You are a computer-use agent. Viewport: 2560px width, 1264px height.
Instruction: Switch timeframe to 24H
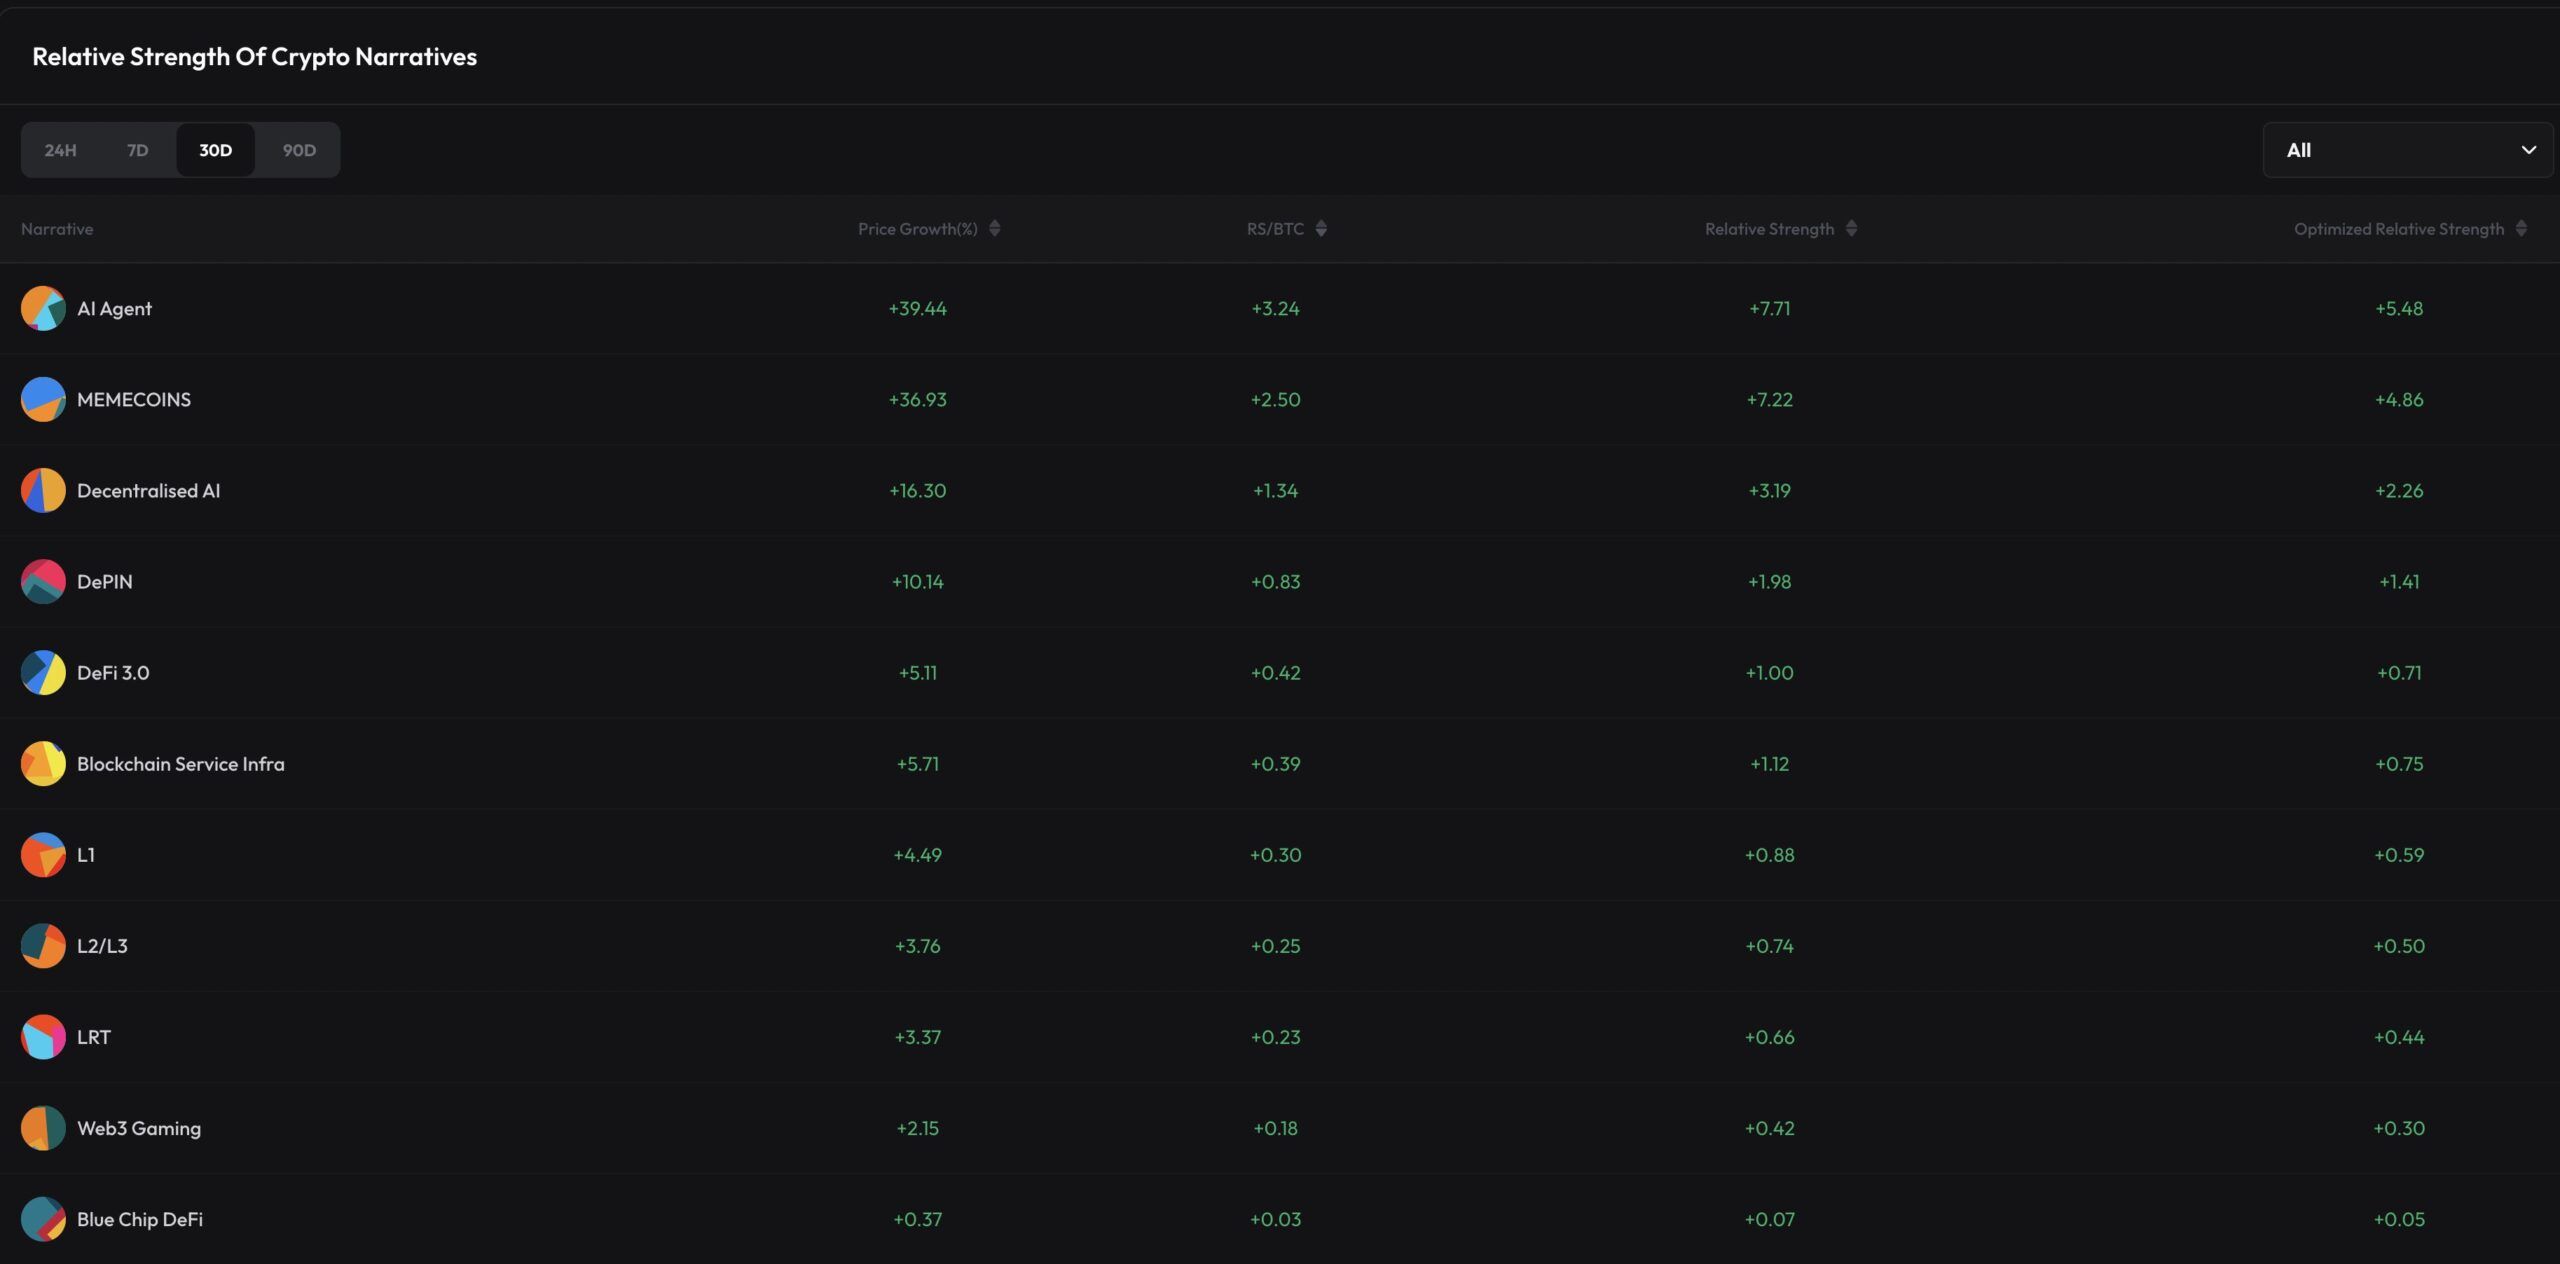click(x=60, y=150)
